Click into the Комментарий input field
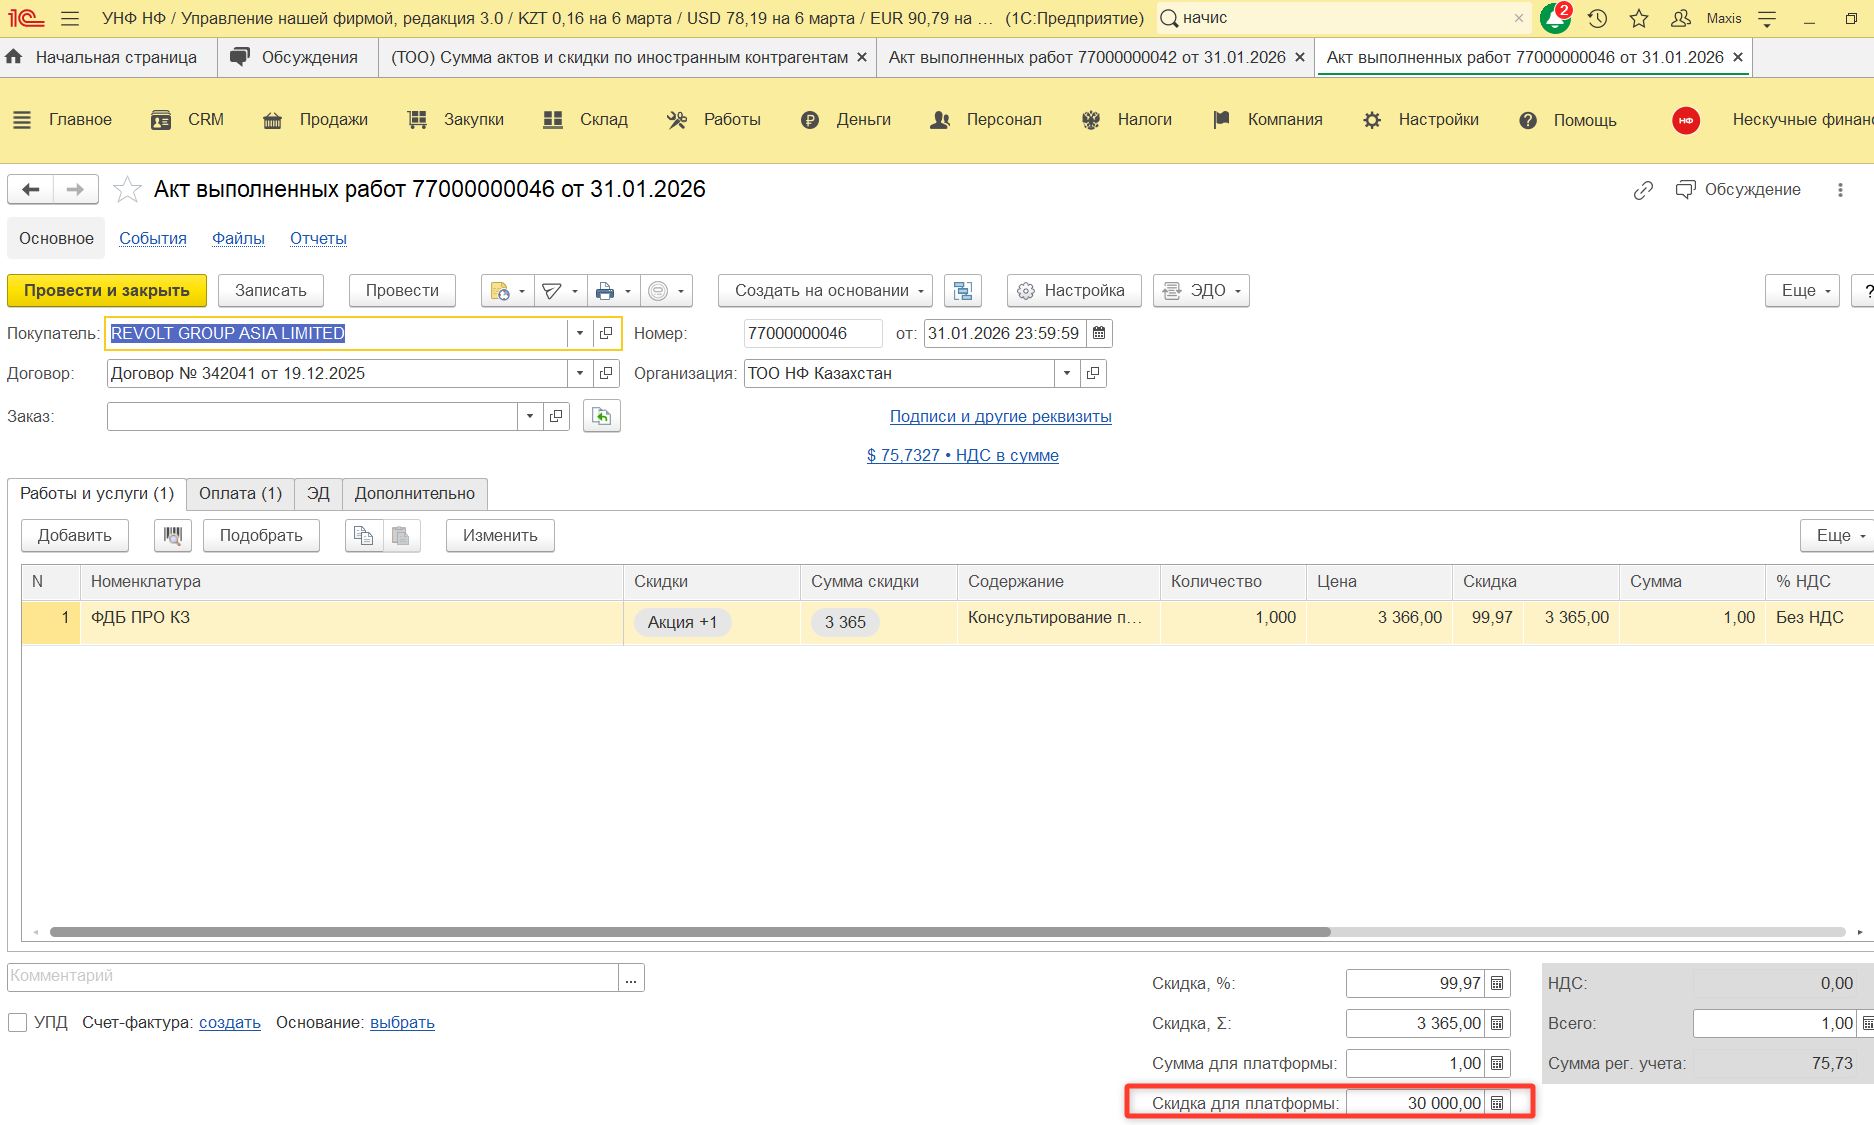Viewport: 1874px width, 1125px height. [x=312, y=977]
